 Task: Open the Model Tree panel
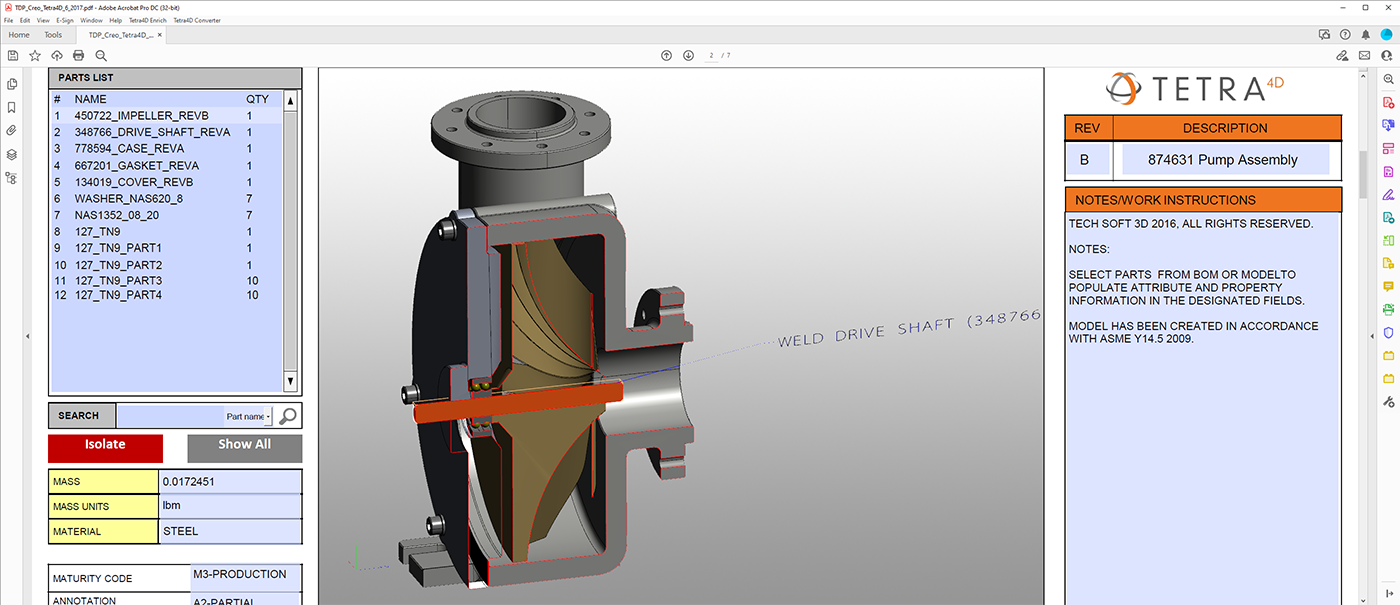click(11, 178)
